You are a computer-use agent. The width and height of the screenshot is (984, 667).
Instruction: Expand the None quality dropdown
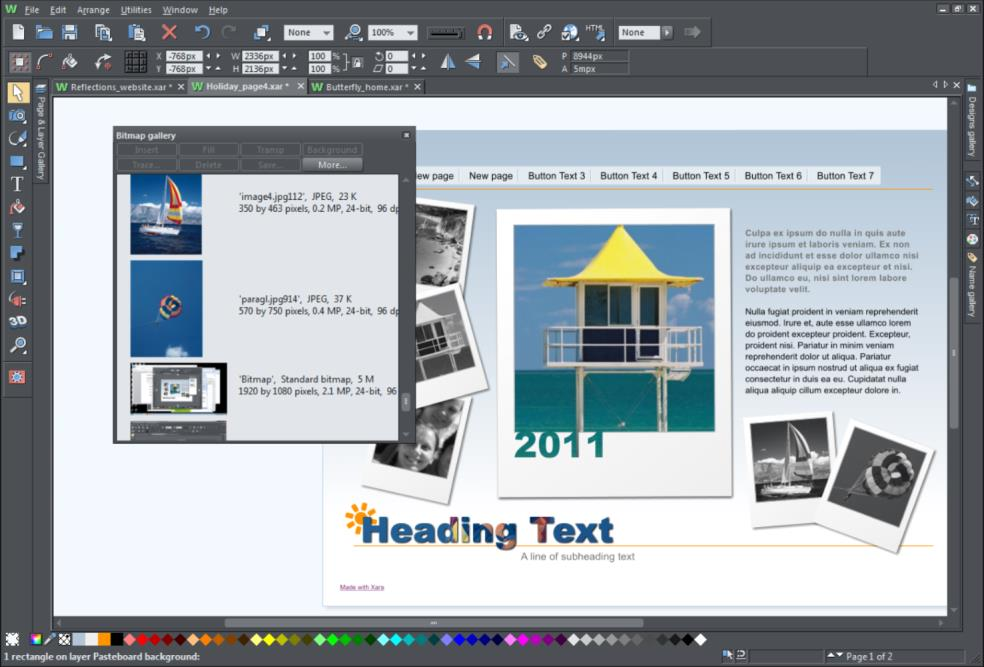[x=309, y=33]
